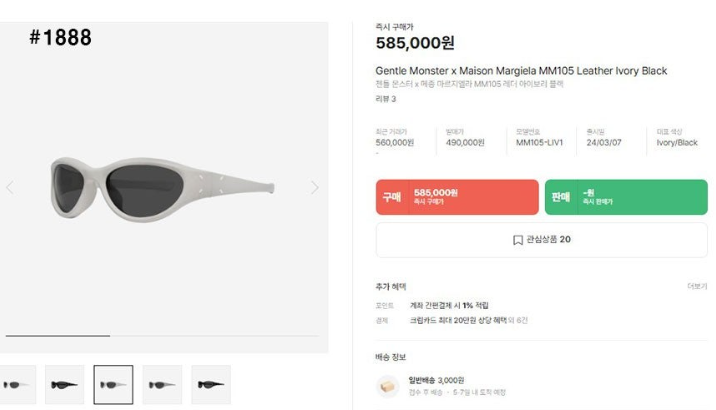Screen dimensions: 716x410
Task: Select the fifth black sunglasses thumbnail
Action: pos(211,384)
